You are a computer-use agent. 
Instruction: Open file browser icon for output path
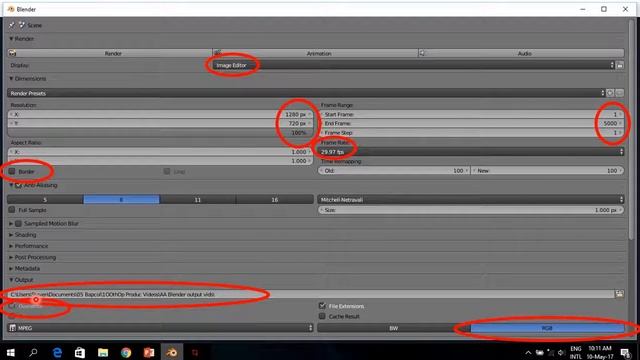(620, 294)
